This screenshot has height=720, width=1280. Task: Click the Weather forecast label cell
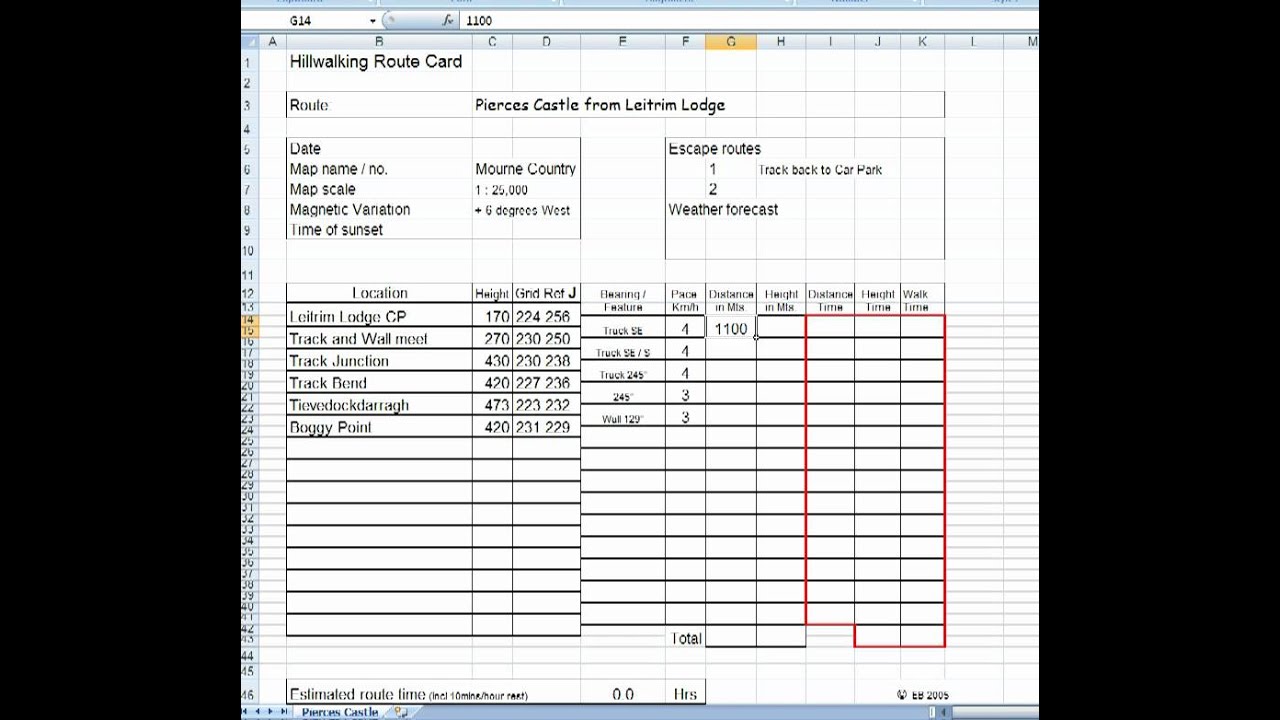pos(723,209)
